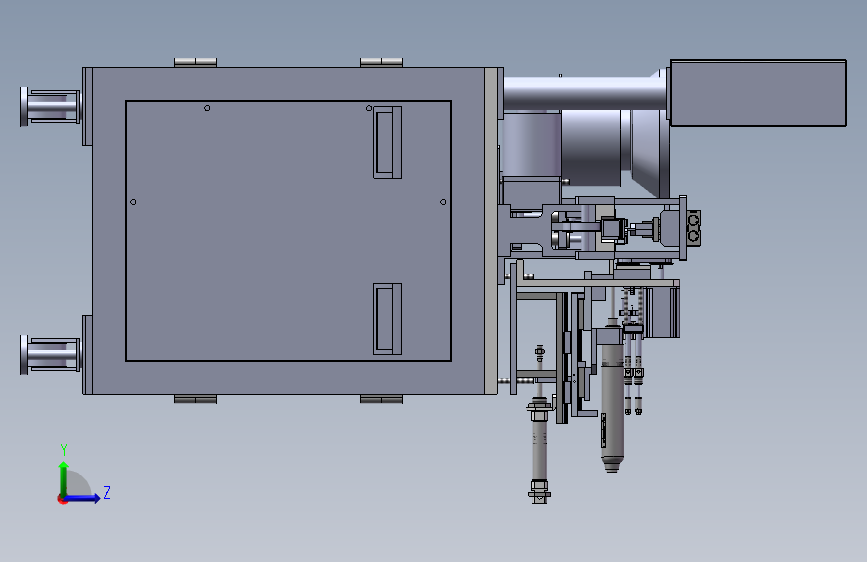Click the red X axis origin dot of triad
This screenshot has height=562, width=867.
(62, 499)
